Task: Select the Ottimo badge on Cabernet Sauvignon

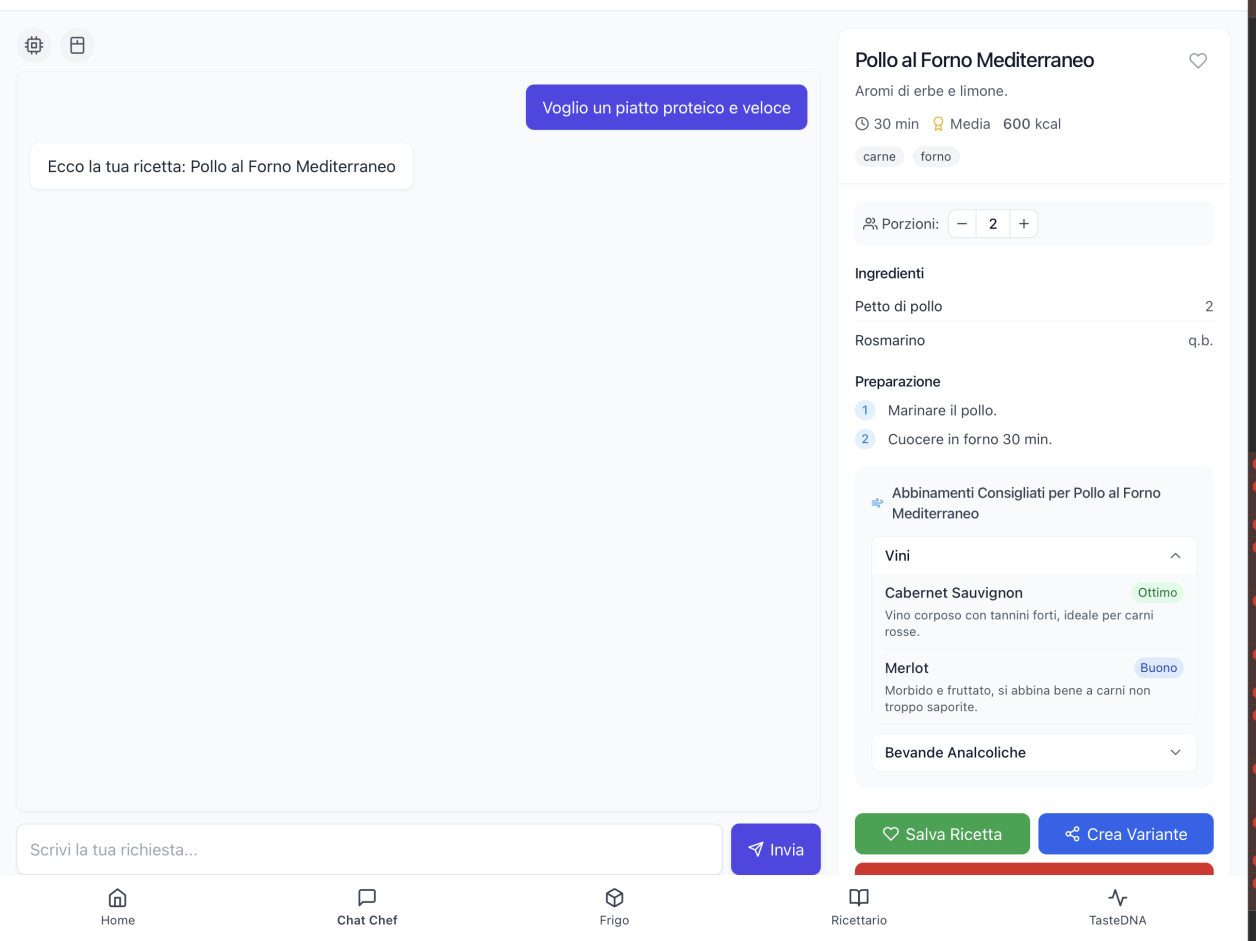Action: click(1157, 592)
